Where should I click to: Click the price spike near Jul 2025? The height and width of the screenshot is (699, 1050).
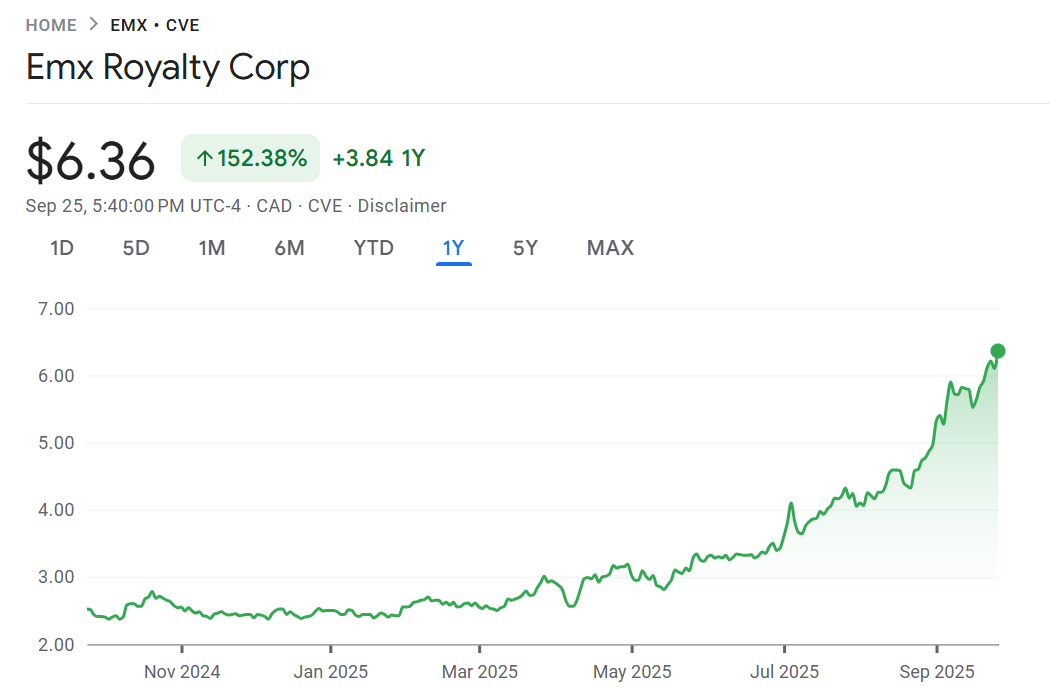(790, 503)
